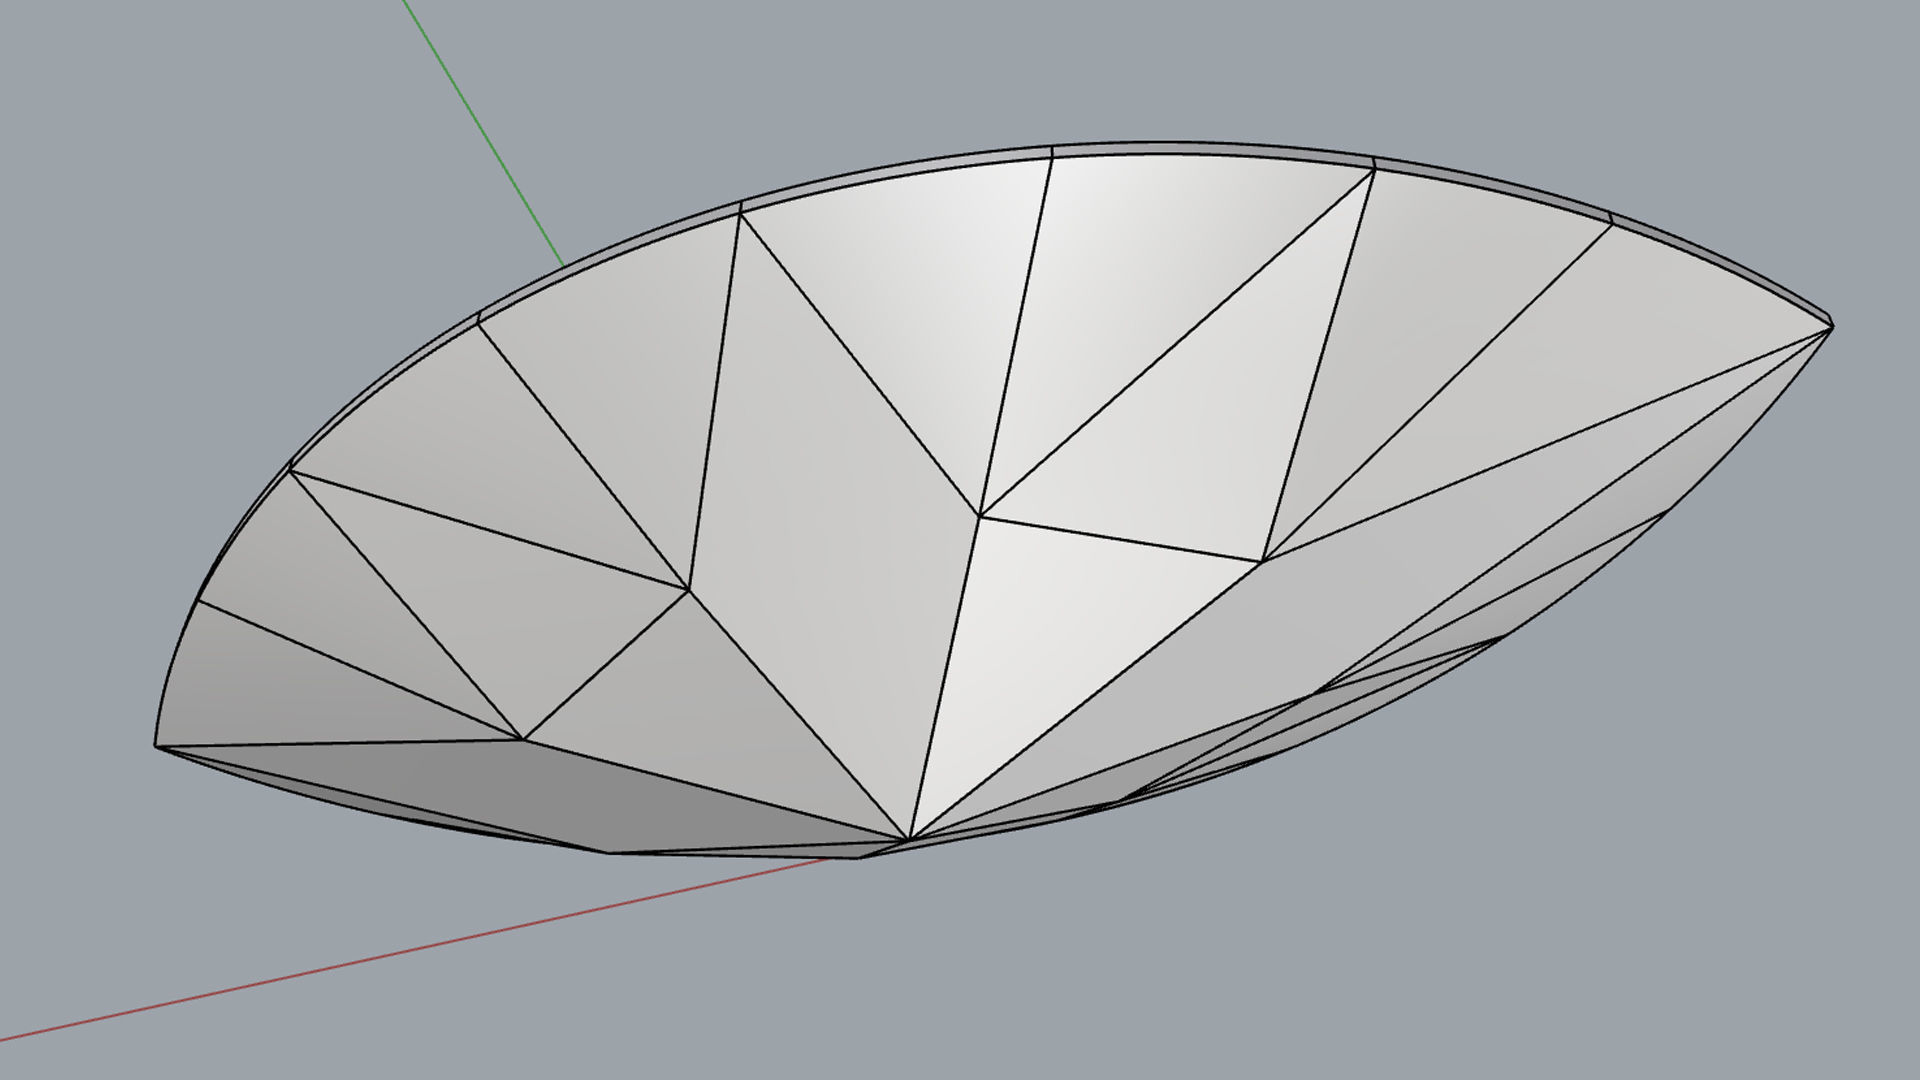Select the right pointed tip of the model
The height and width of the screenshot is (1080, 1920).
pyautogui.click(x=1830, y=325)
